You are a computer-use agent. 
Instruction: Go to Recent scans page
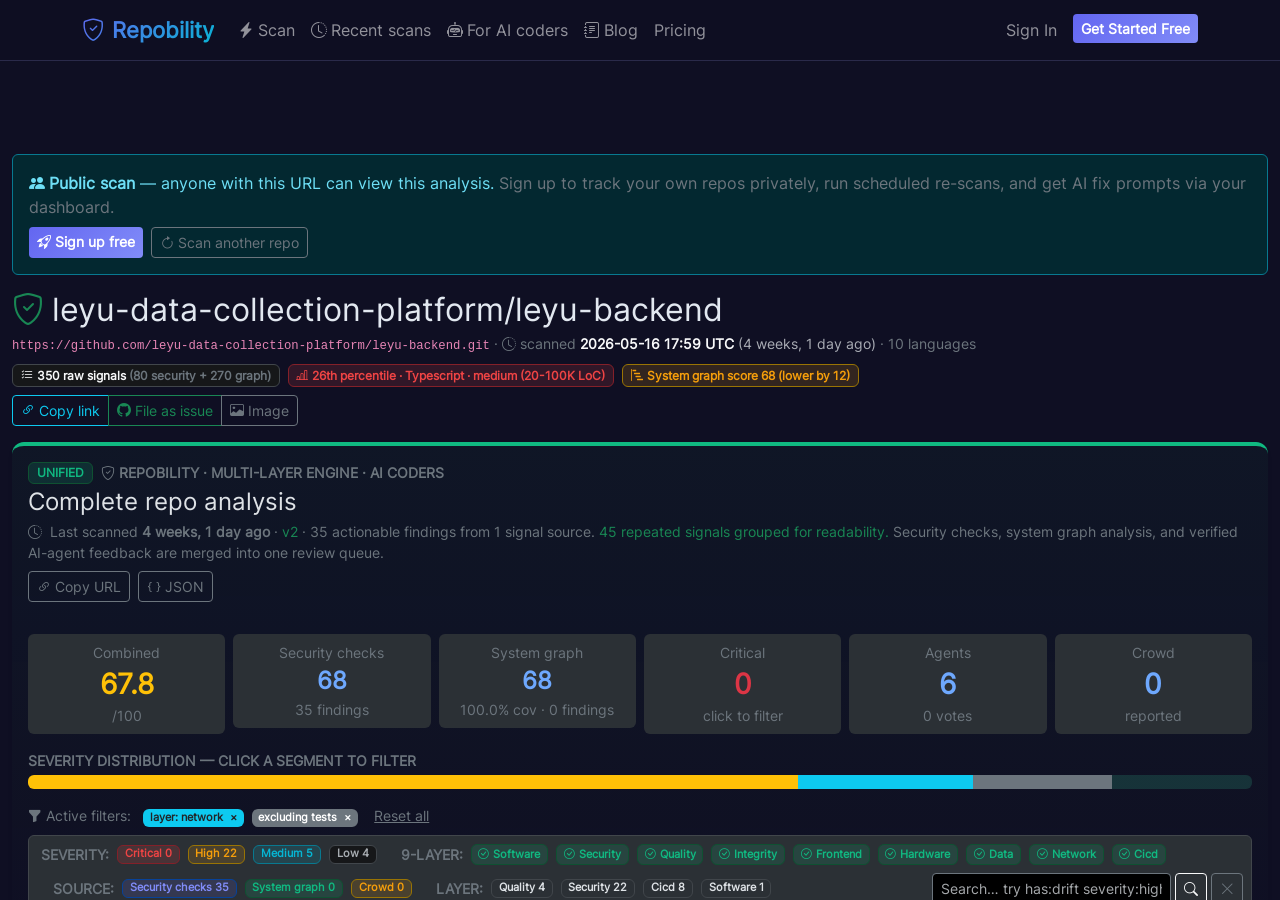(x=371, y=30)
